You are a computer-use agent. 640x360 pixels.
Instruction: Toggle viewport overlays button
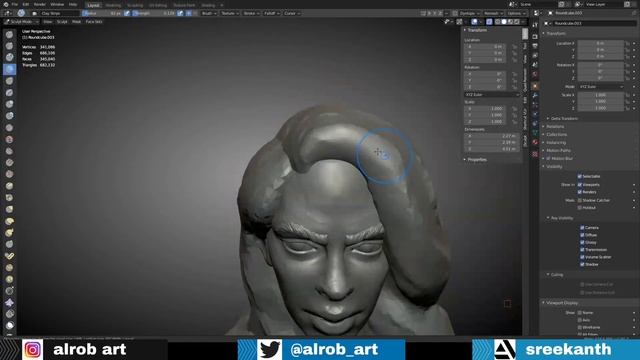click(474, 22)
